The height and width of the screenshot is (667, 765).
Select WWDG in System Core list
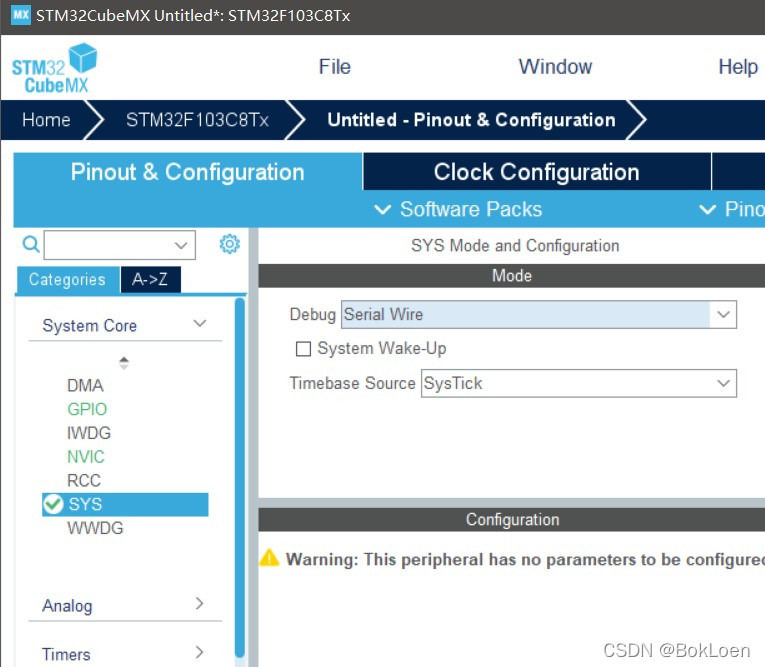pos(95,528)
